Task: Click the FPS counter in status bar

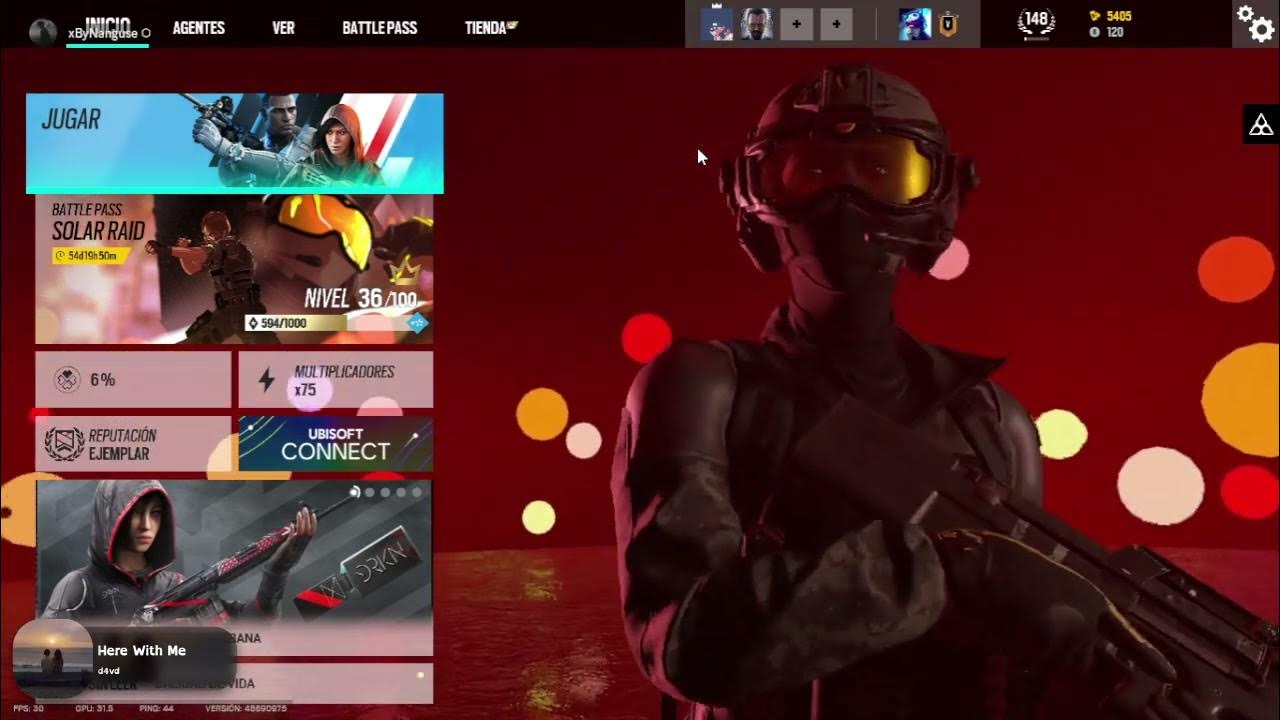Action: (x=28, y=708)
